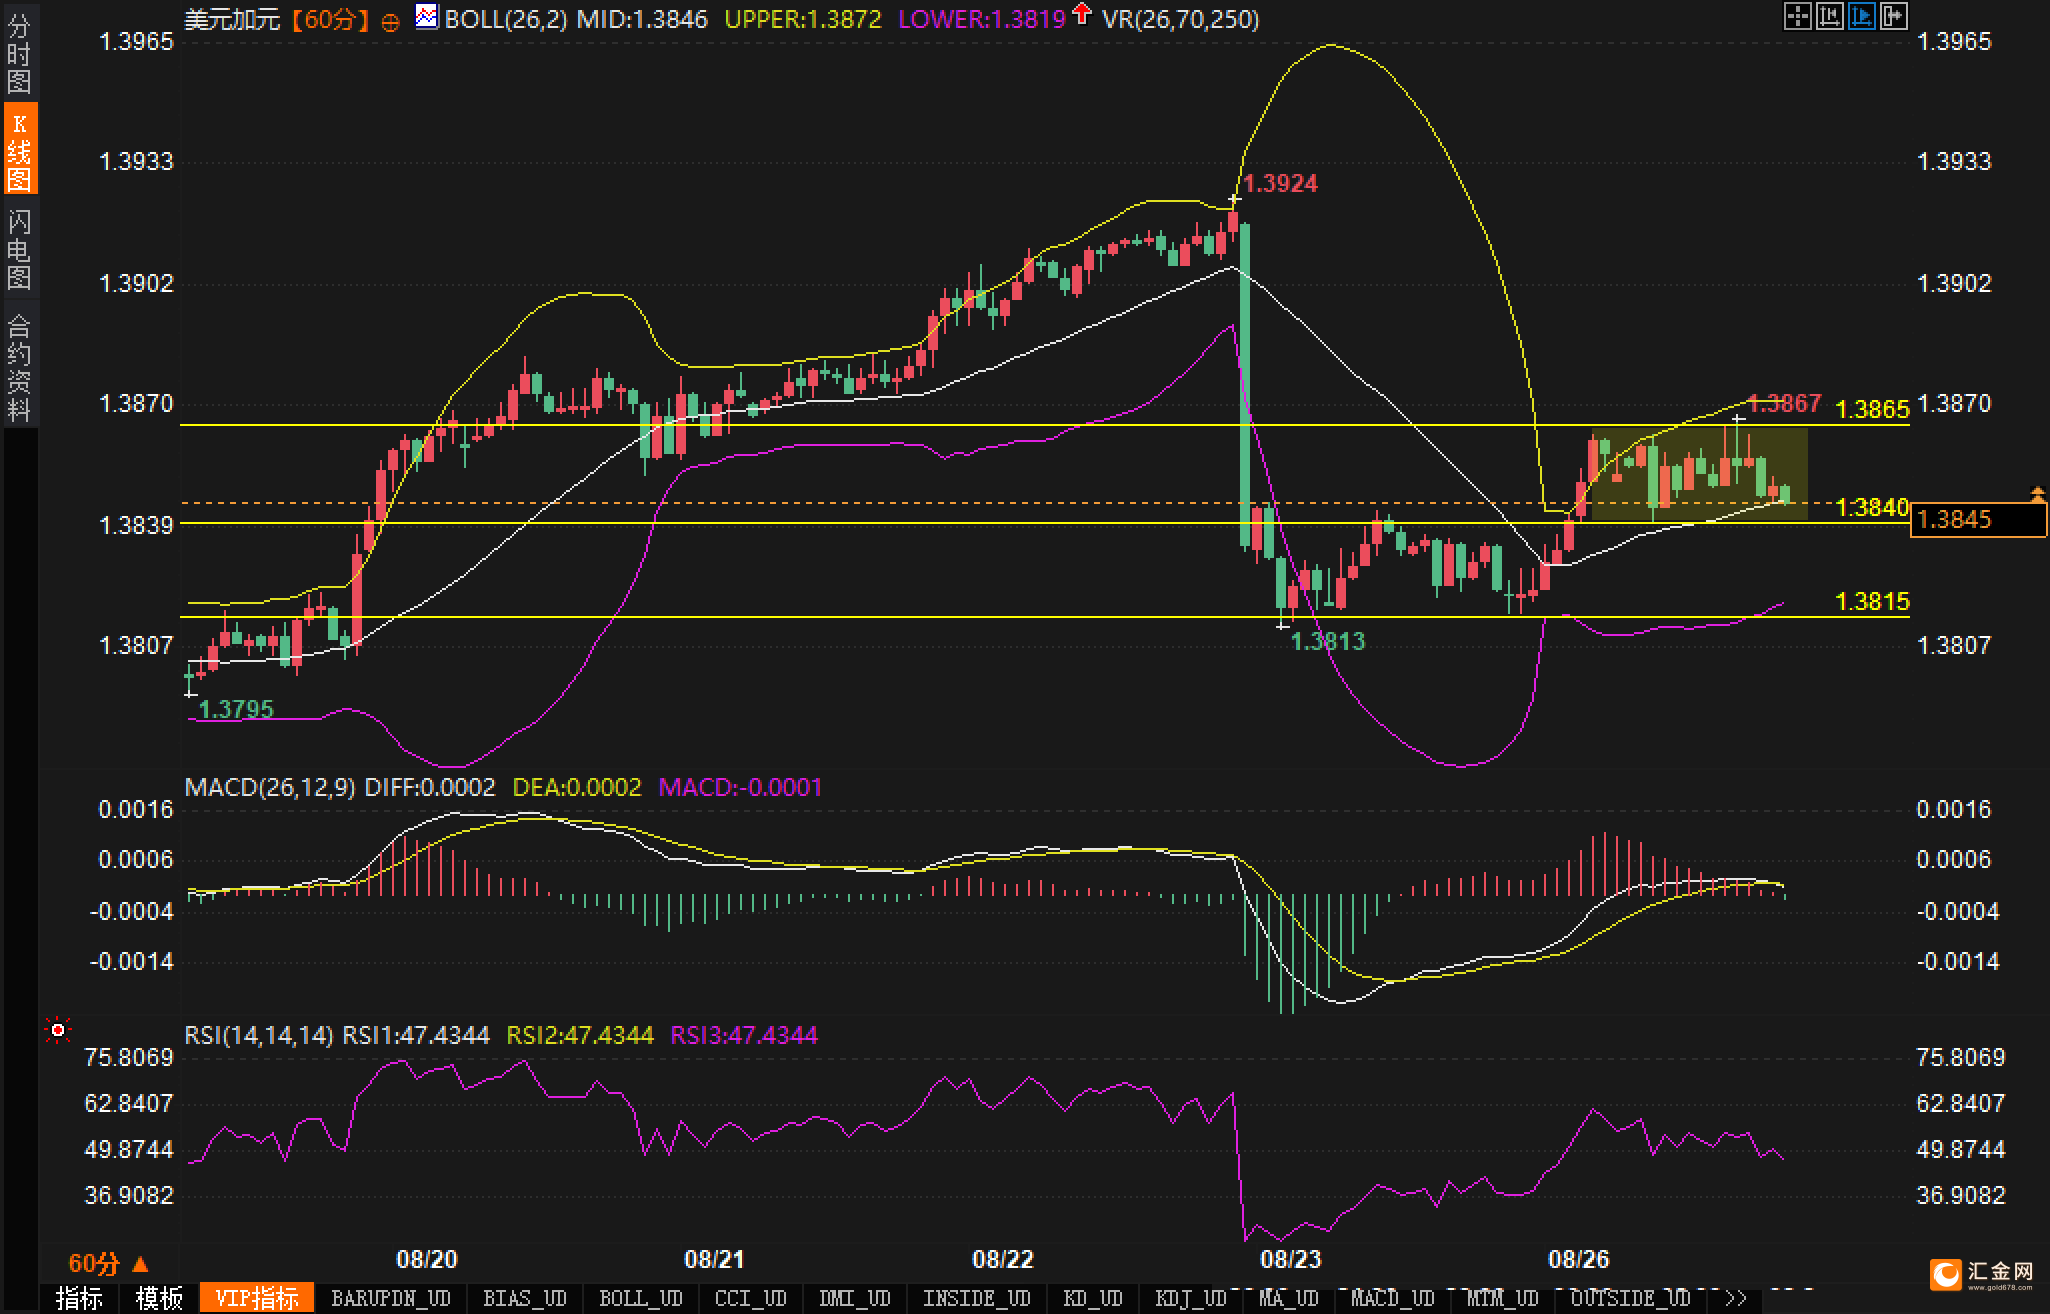Select the VIP指标 tab
The image size is (2050, 1314).
257,1298
